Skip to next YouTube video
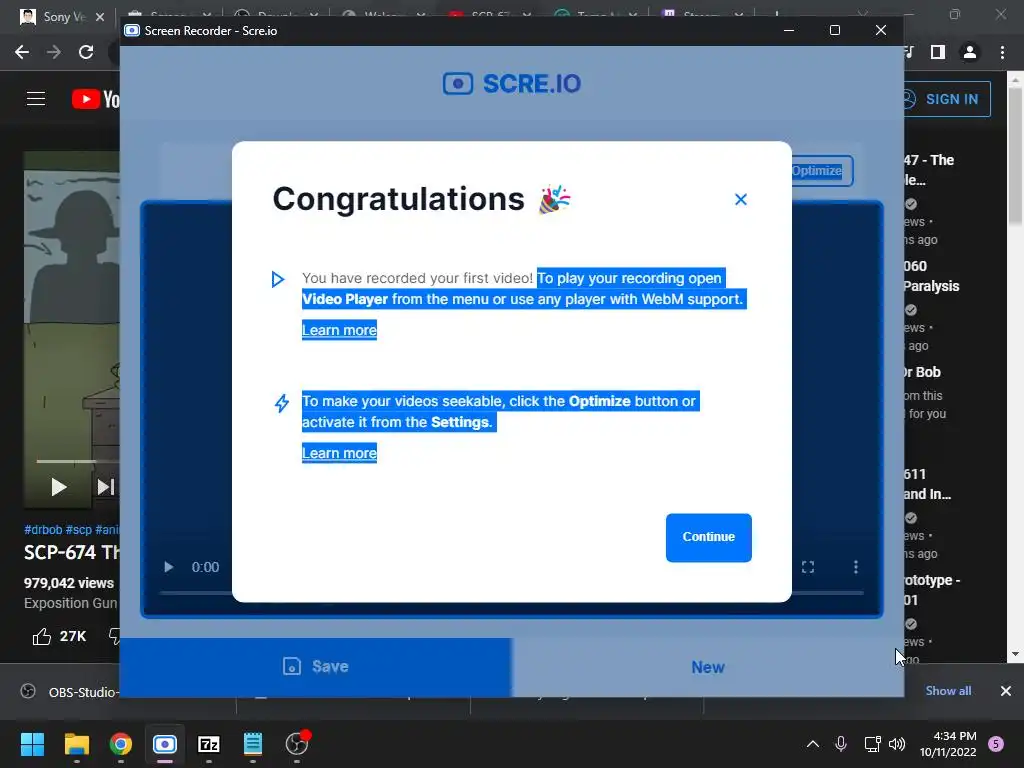Image resolution: width=1024 pixels, height=768 pixels. (106, 487)
